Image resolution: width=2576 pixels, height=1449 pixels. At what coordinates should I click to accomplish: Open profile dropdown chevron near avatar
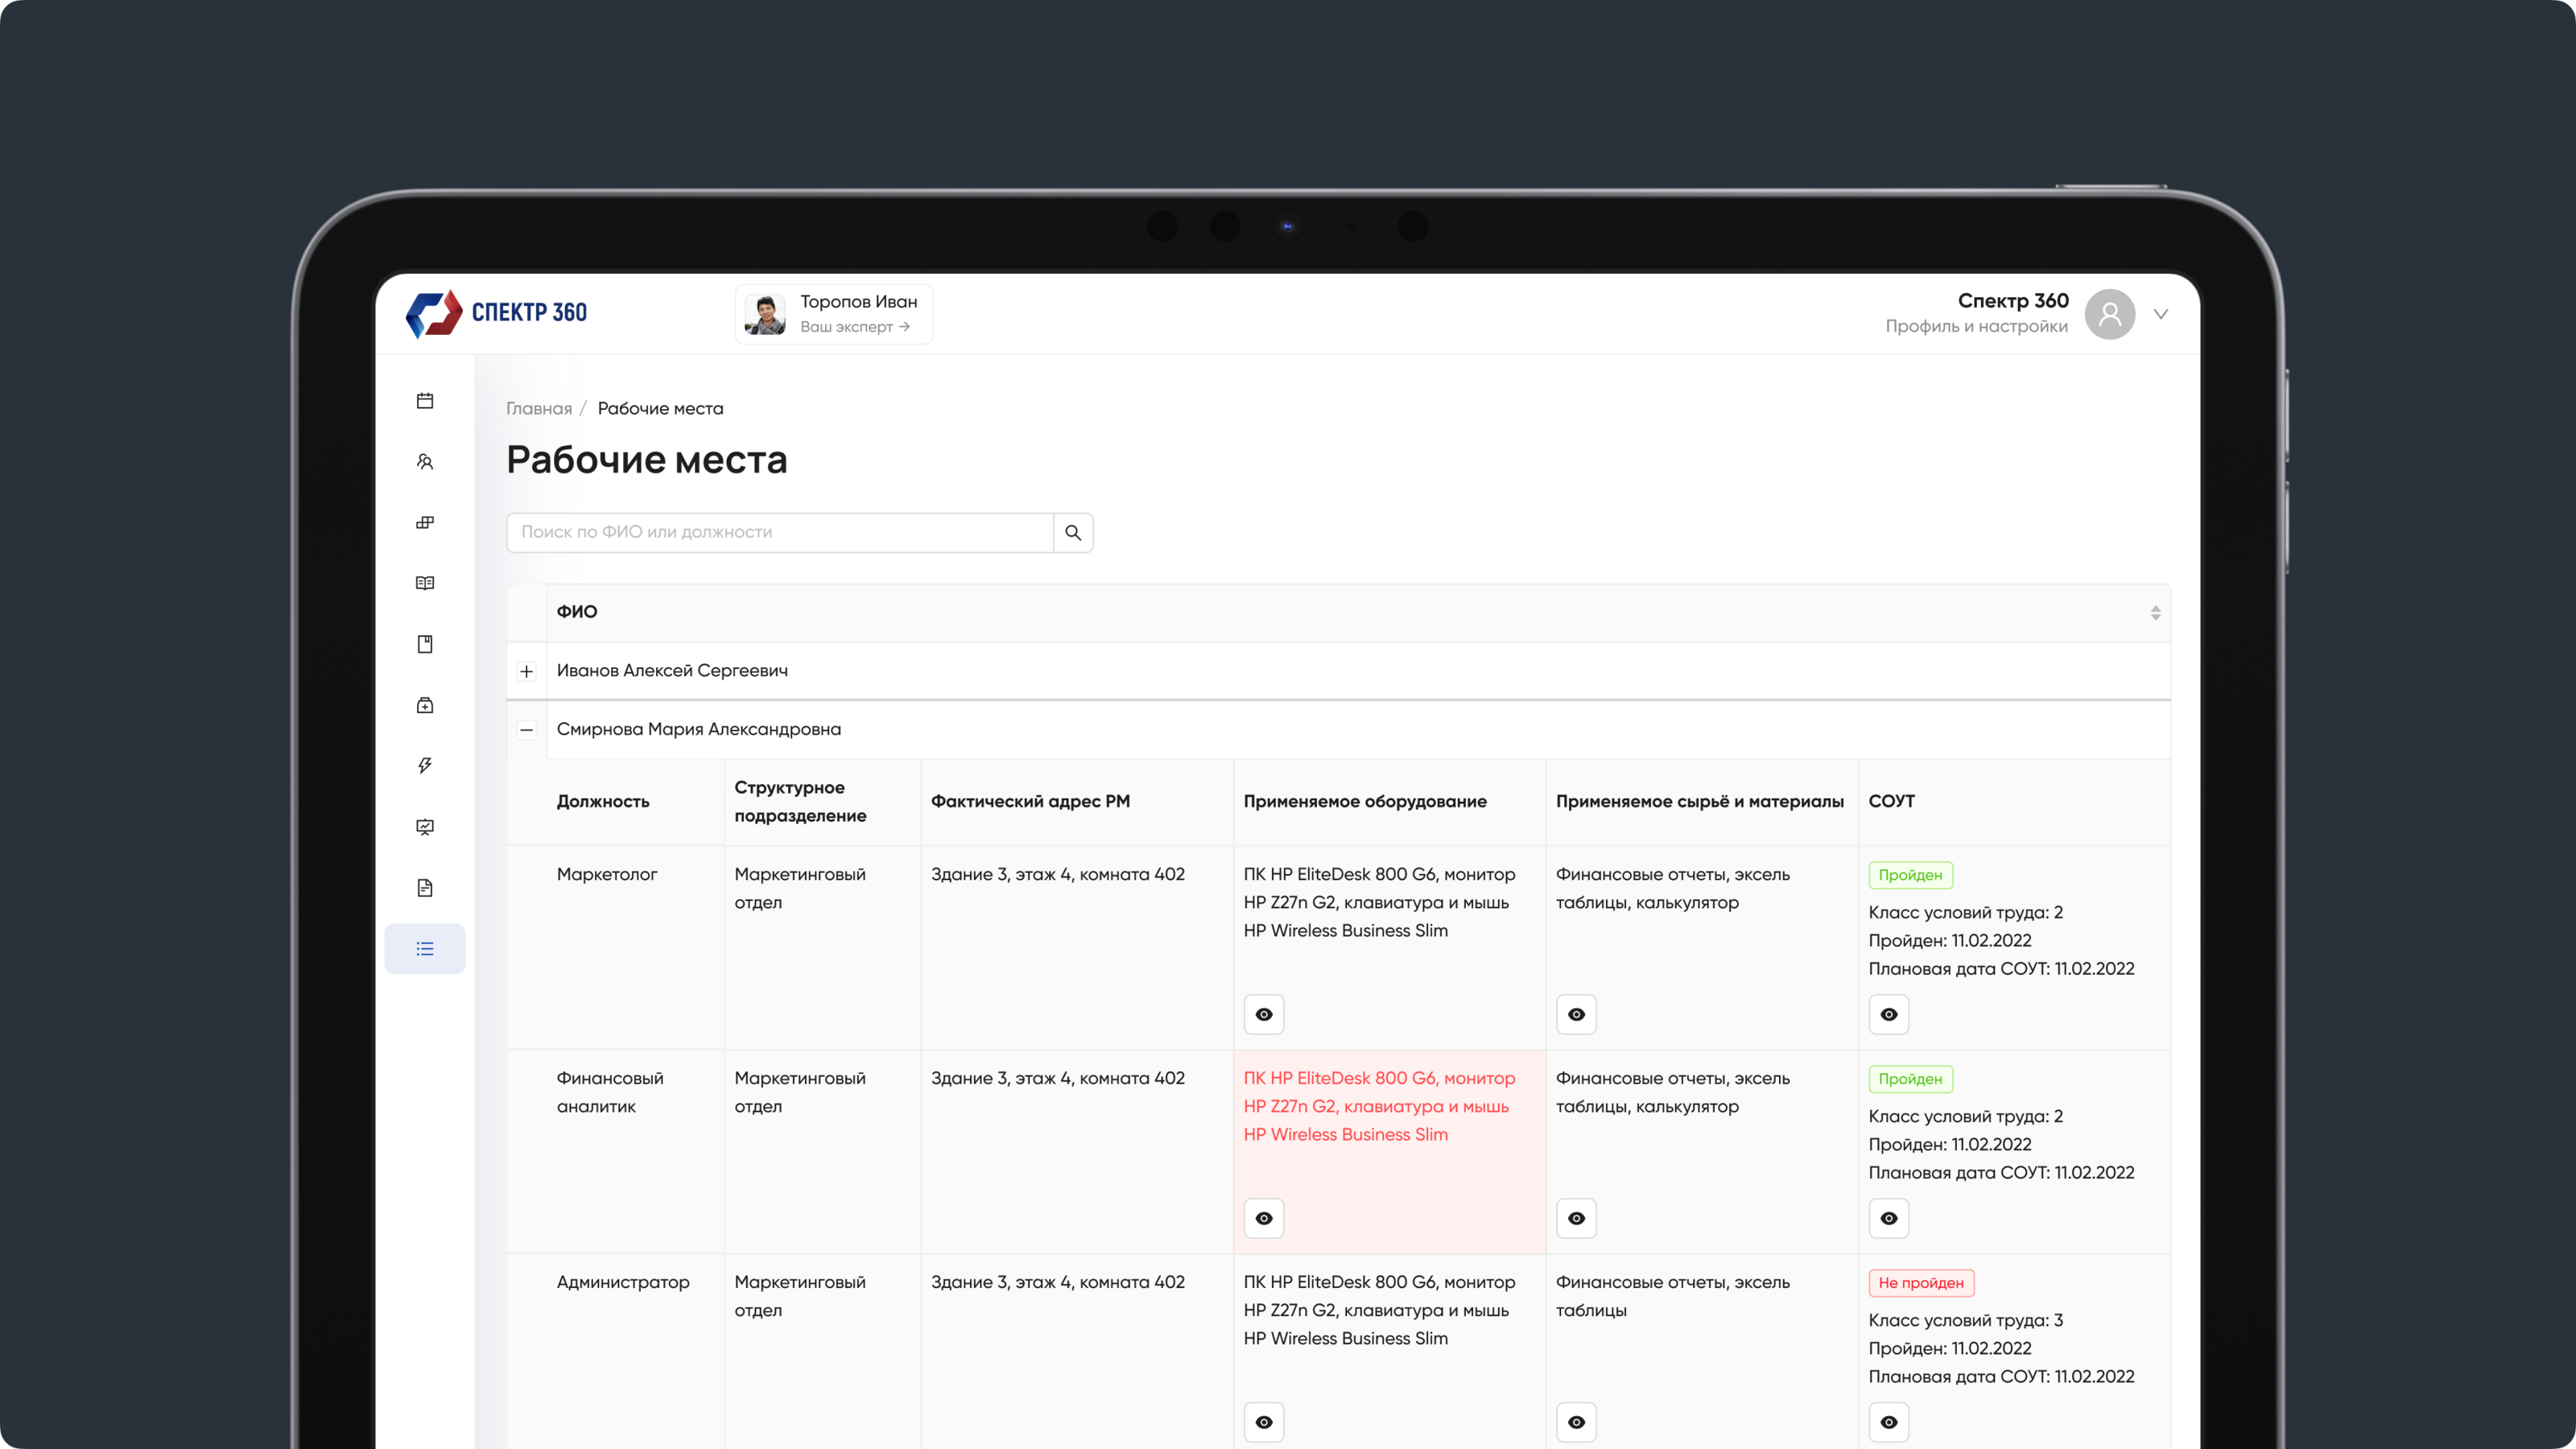2161,314
